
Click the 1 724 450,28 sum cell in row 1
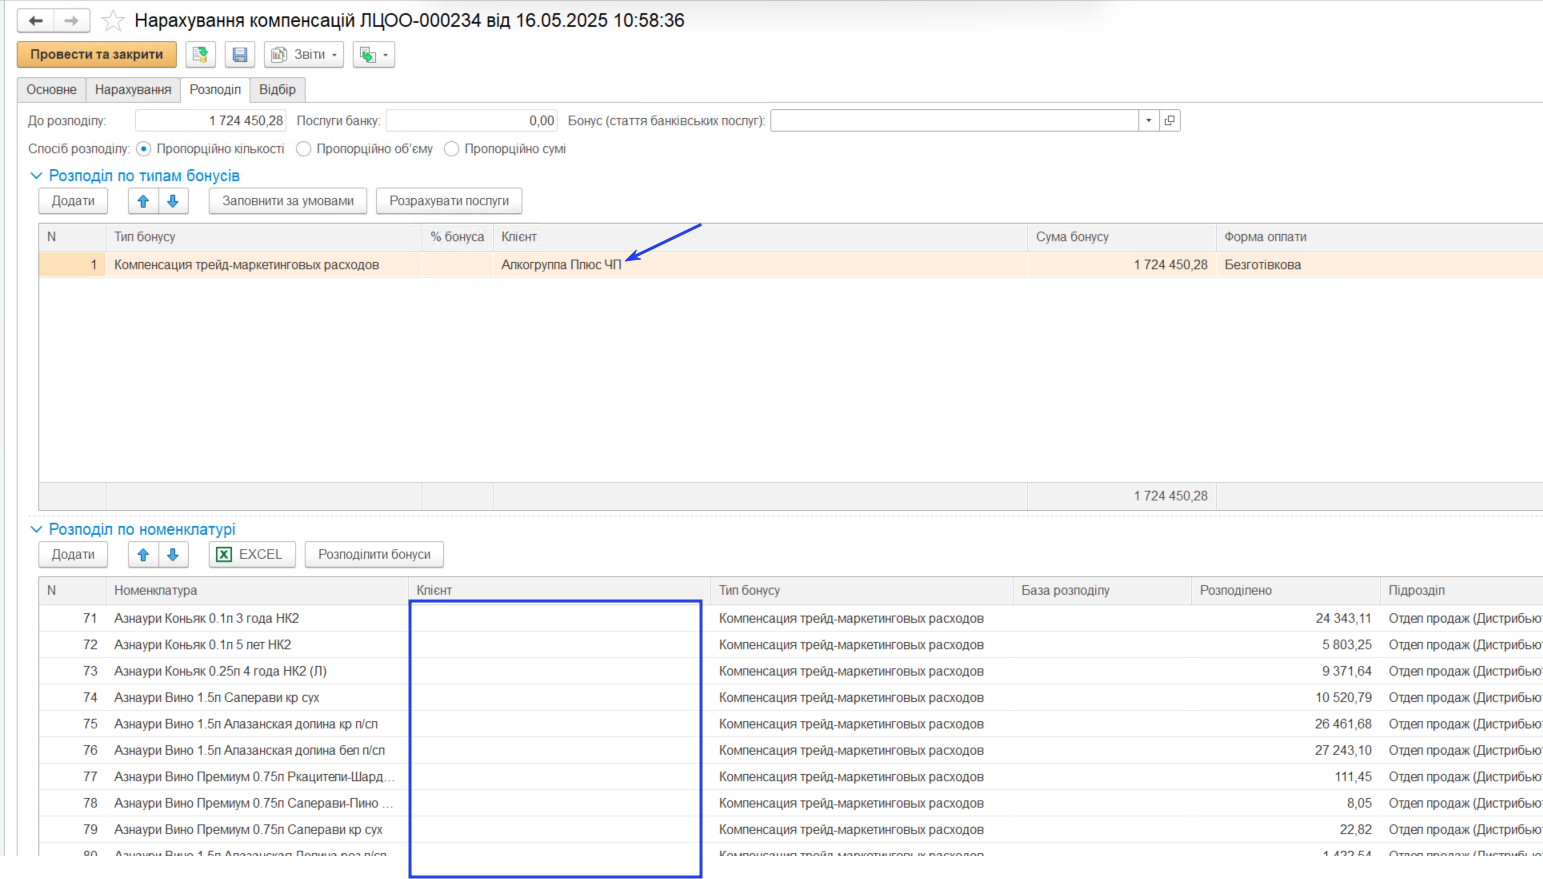tap(1122, 265)
